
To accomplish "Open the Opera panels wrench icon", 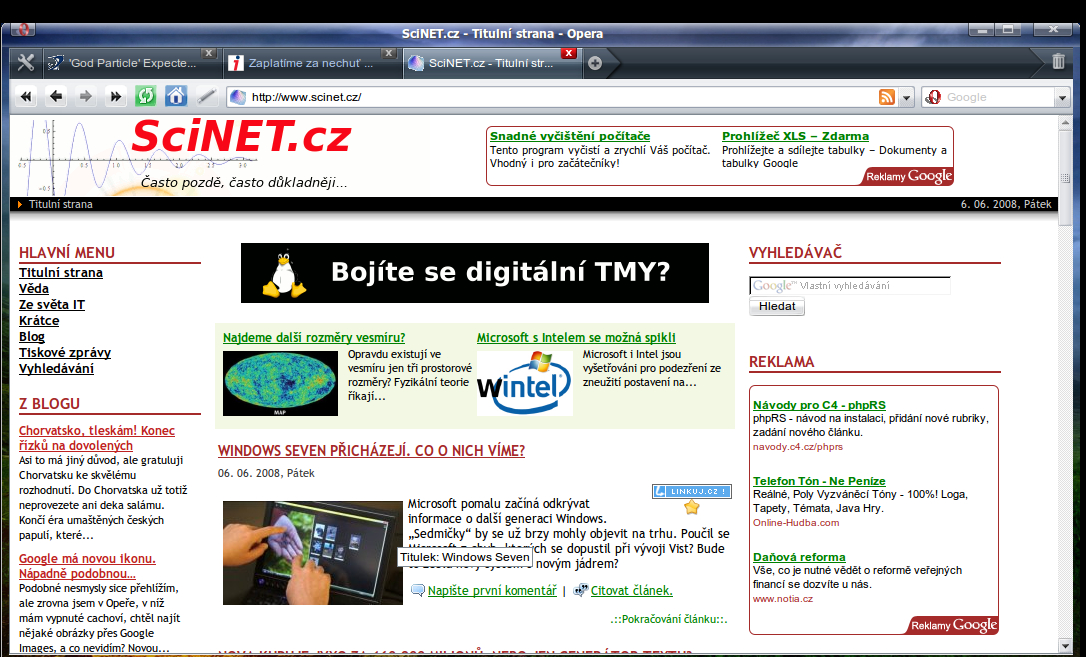I will [26, 63].
